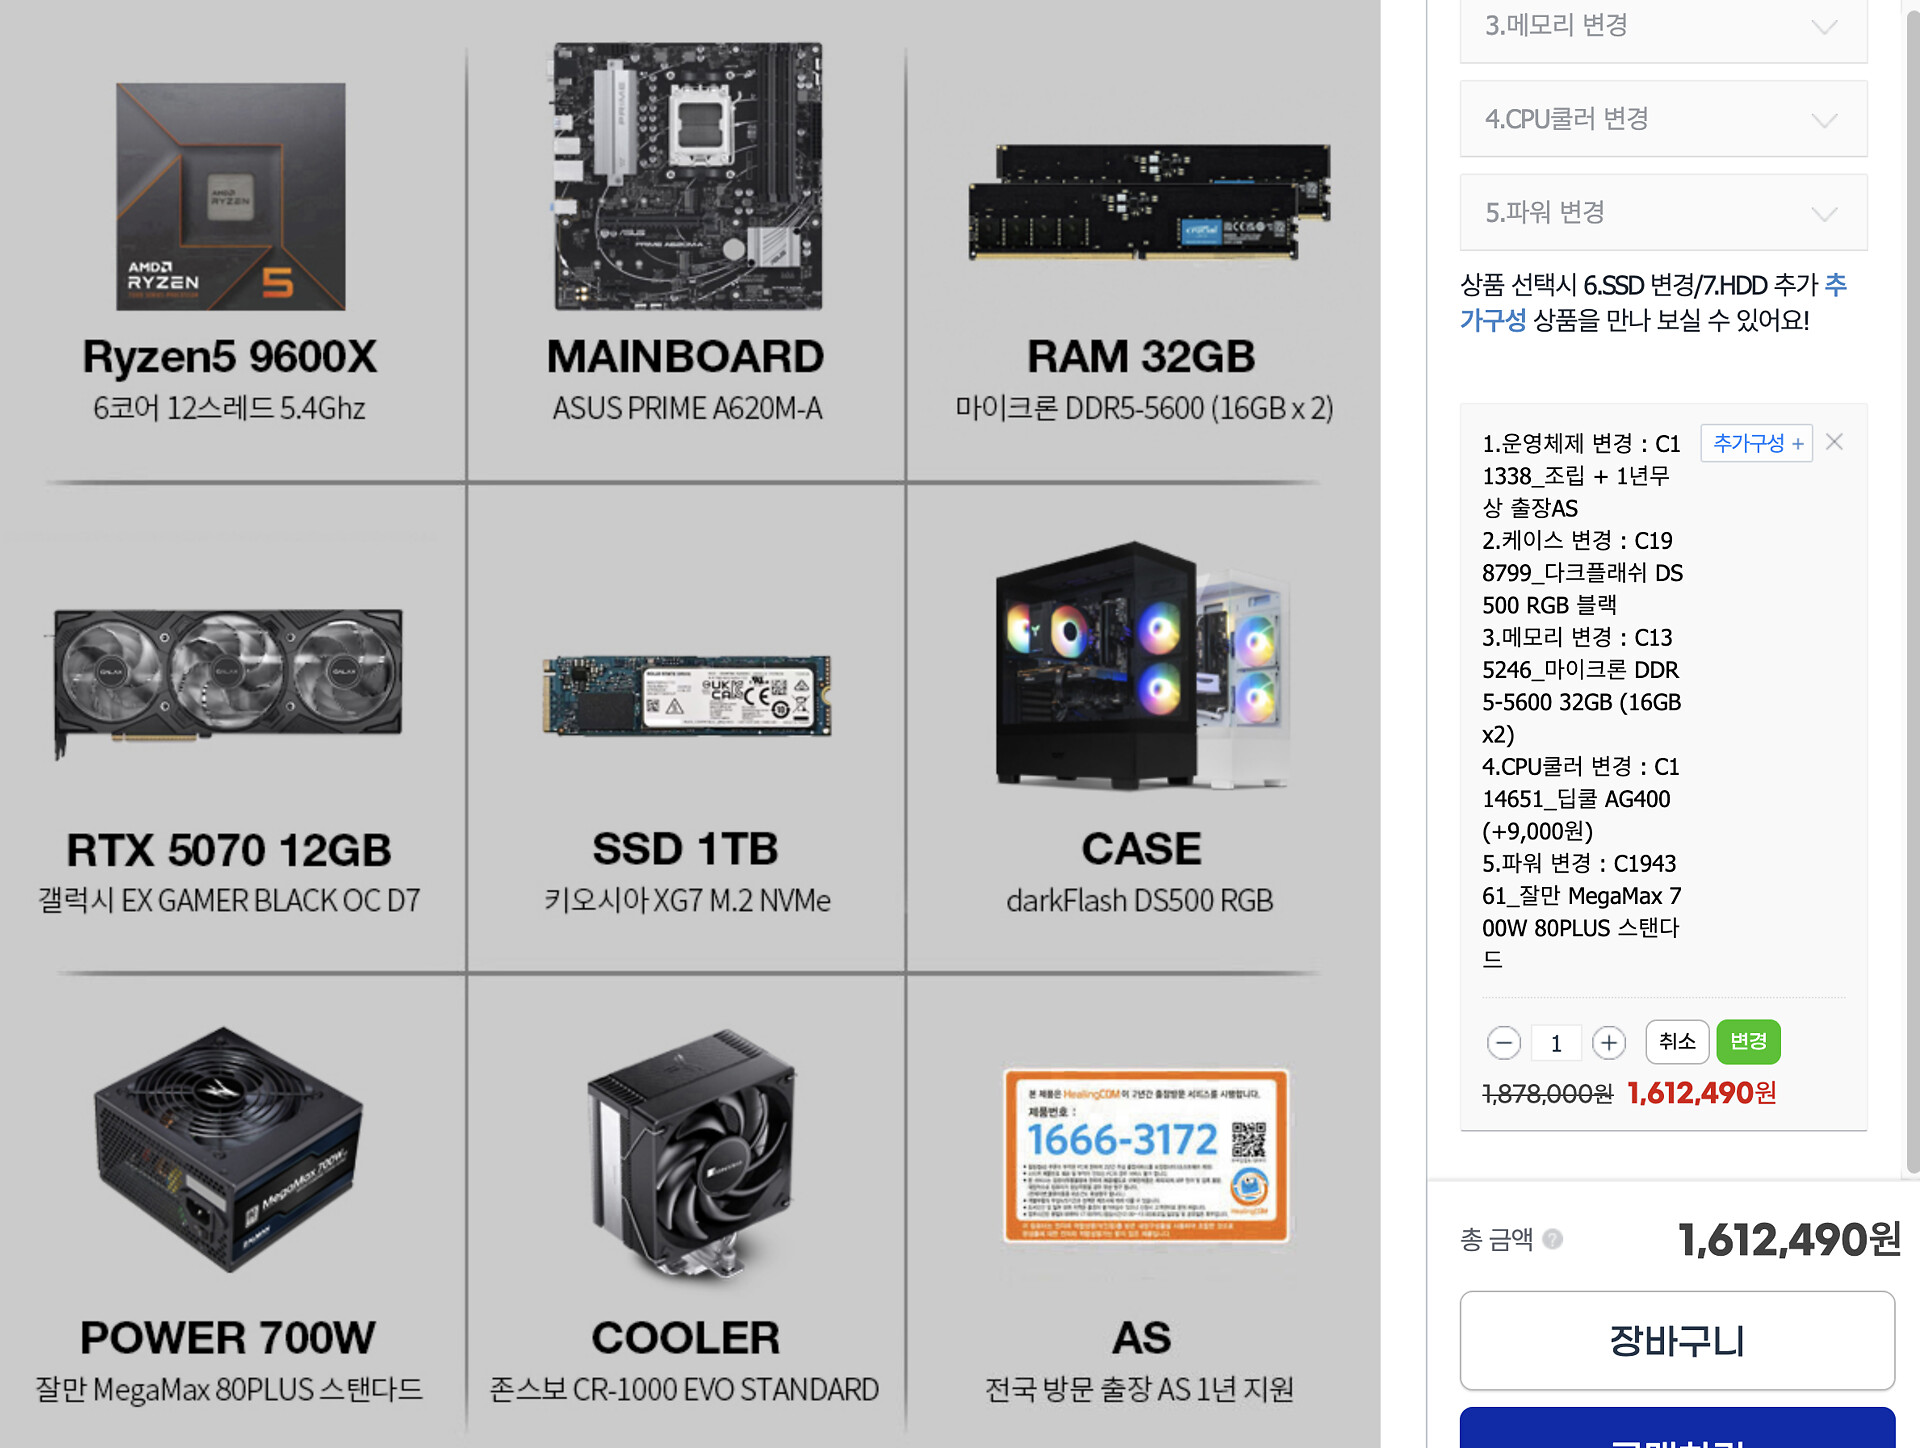Decrease quantity with minus icon
Image resolution: width=1920 pixels, height=1448 pixels.
[x=1503, y=1043]
